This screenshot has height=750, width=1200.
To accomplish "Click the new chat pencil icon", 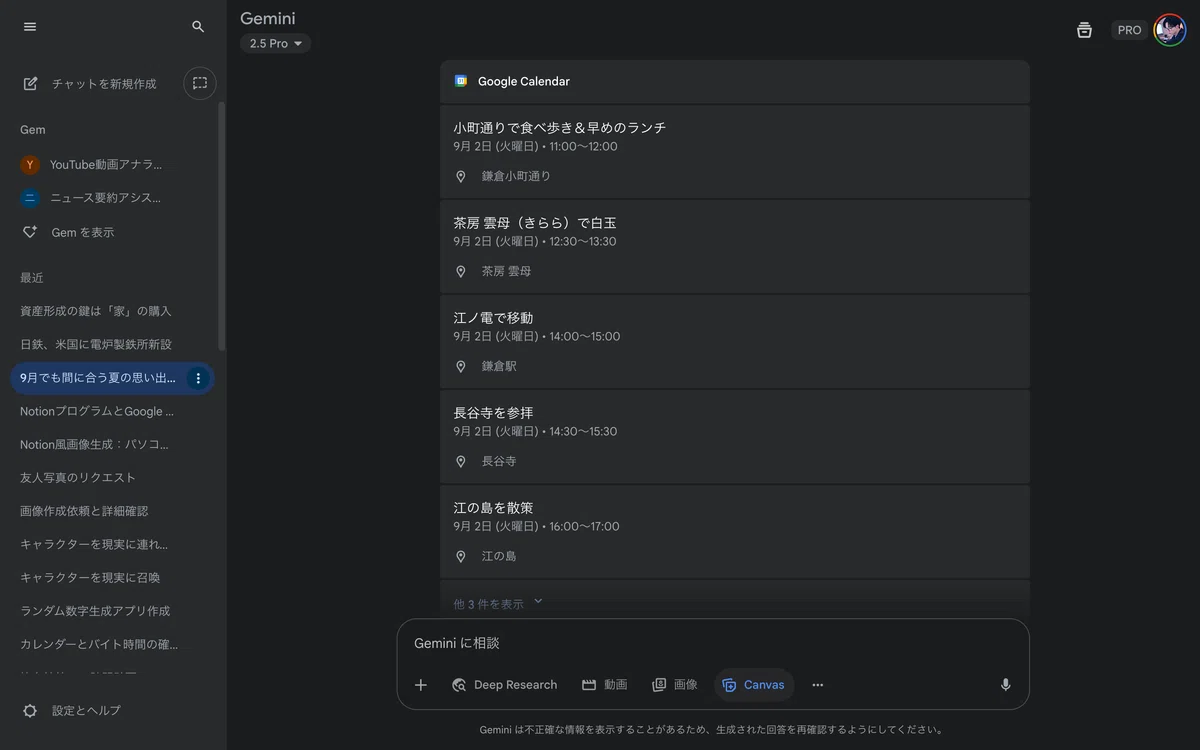I will 31,84.
